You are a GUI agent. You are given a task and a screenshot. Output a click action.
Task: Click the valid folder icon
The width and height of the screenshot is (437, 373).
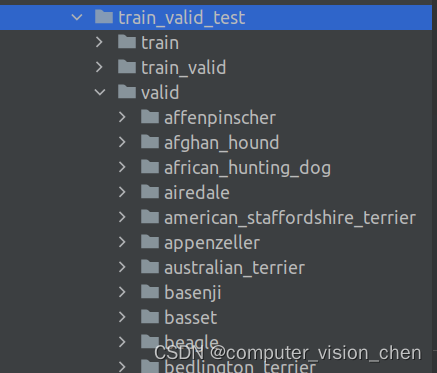[127, 92]
